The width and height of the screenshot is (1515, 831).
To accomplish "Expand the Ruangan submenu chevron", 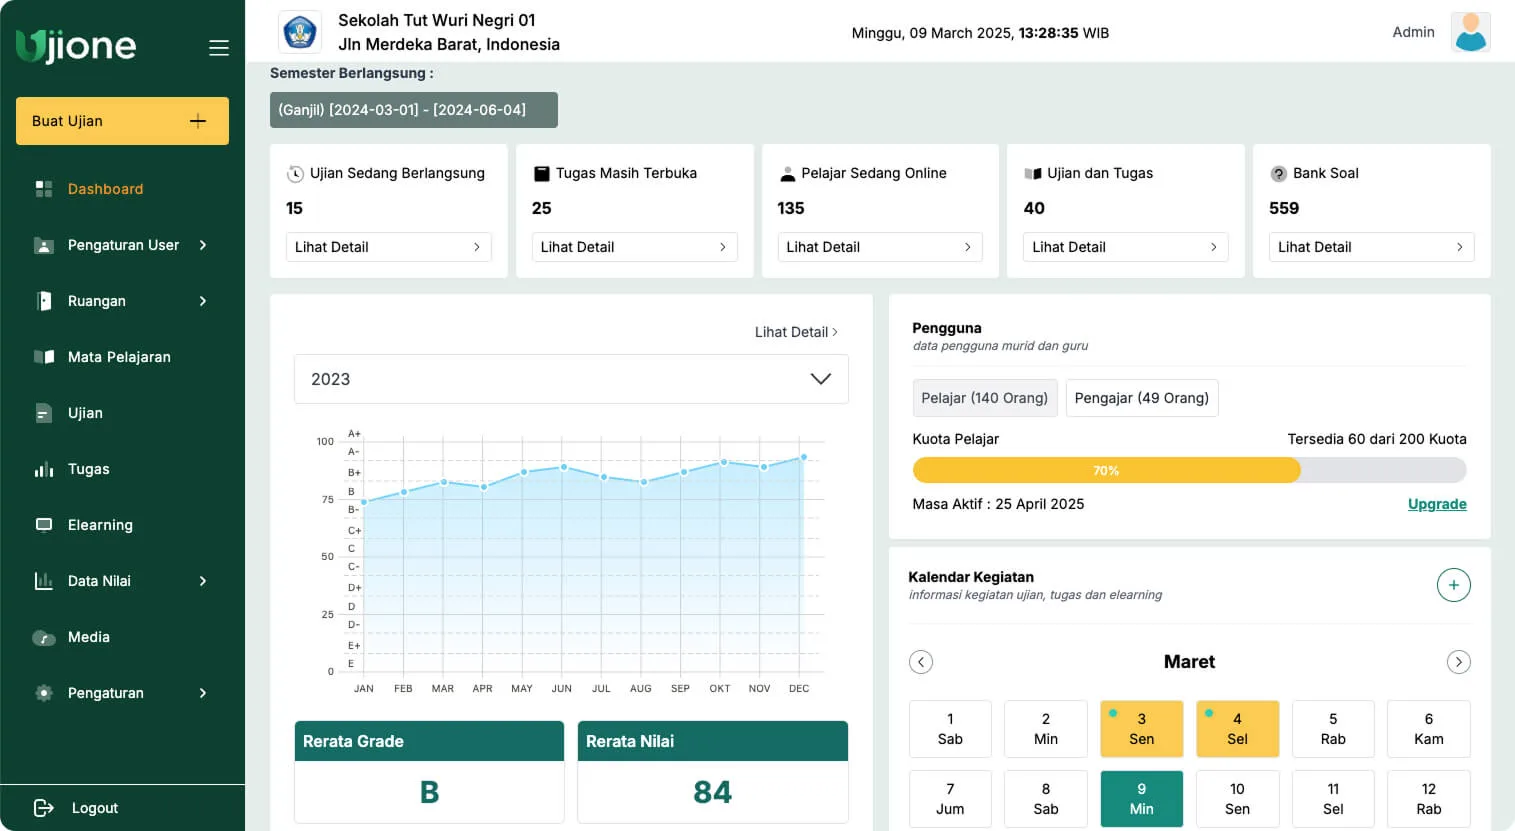I will tap(203, 301).
